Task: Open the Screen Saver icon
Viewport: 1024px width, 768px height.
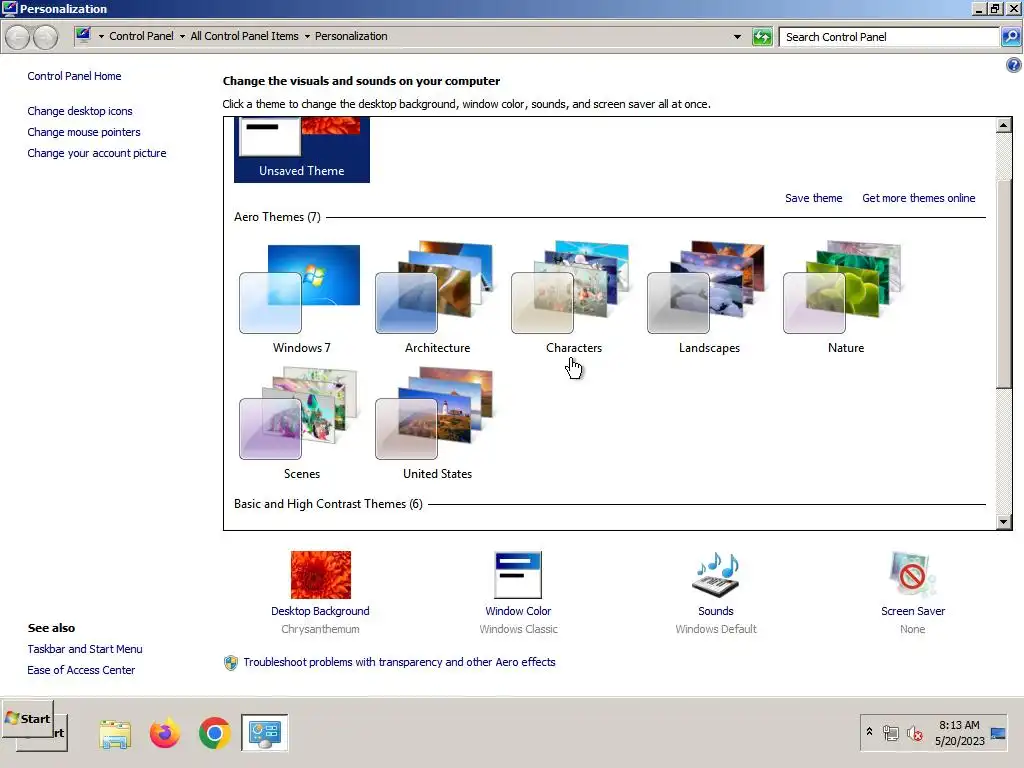Action: point(912,575)
